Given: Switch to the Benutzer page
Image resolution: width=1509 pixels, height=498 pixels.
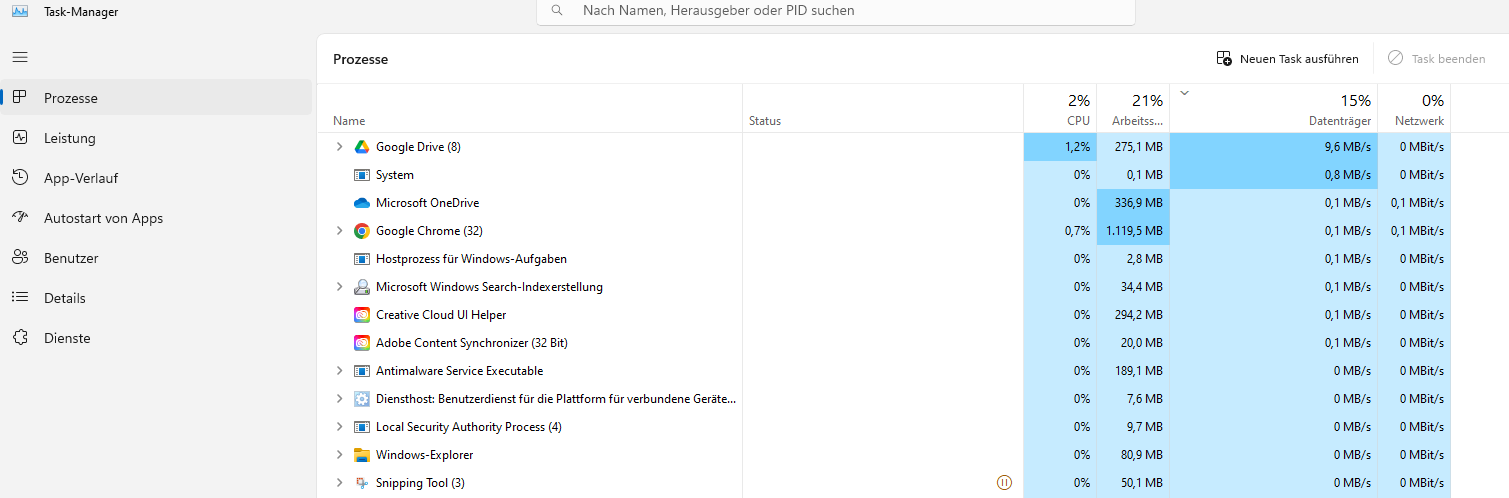Looking at the screenshot, I should pos(156,258).
